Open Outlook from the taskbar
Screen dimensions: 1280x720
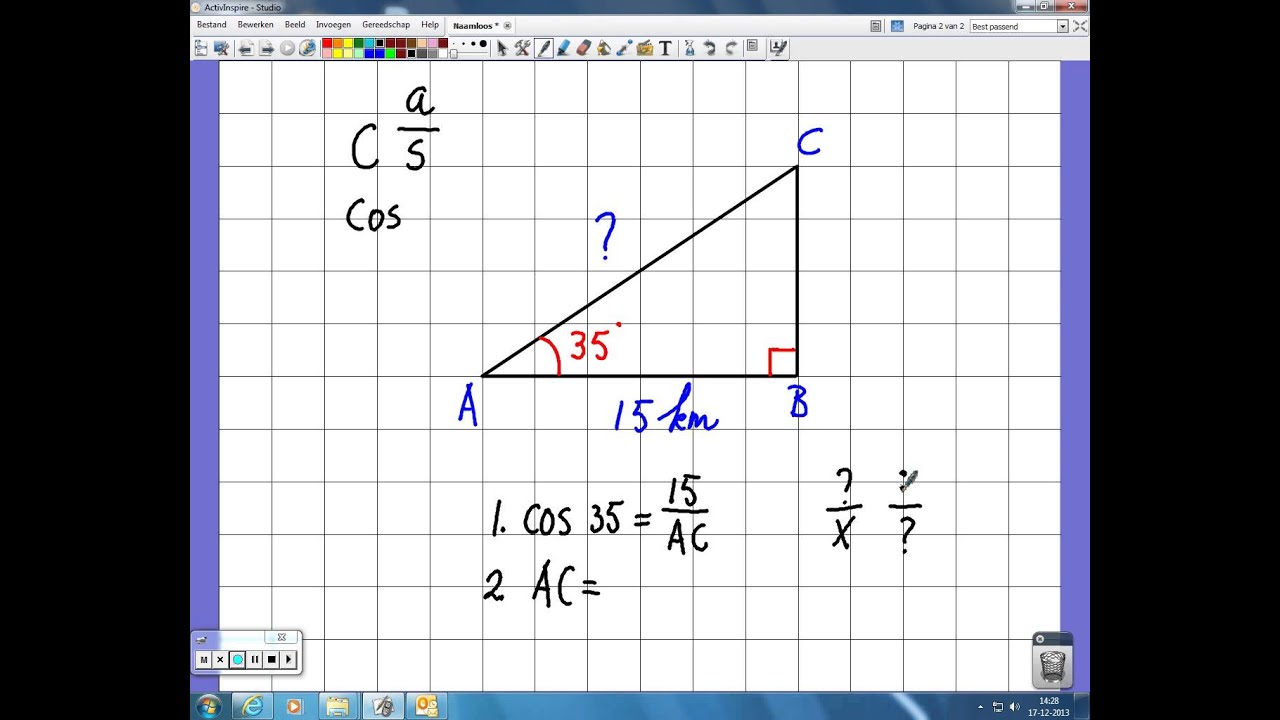pyautogui.click(x=427, y=706)
